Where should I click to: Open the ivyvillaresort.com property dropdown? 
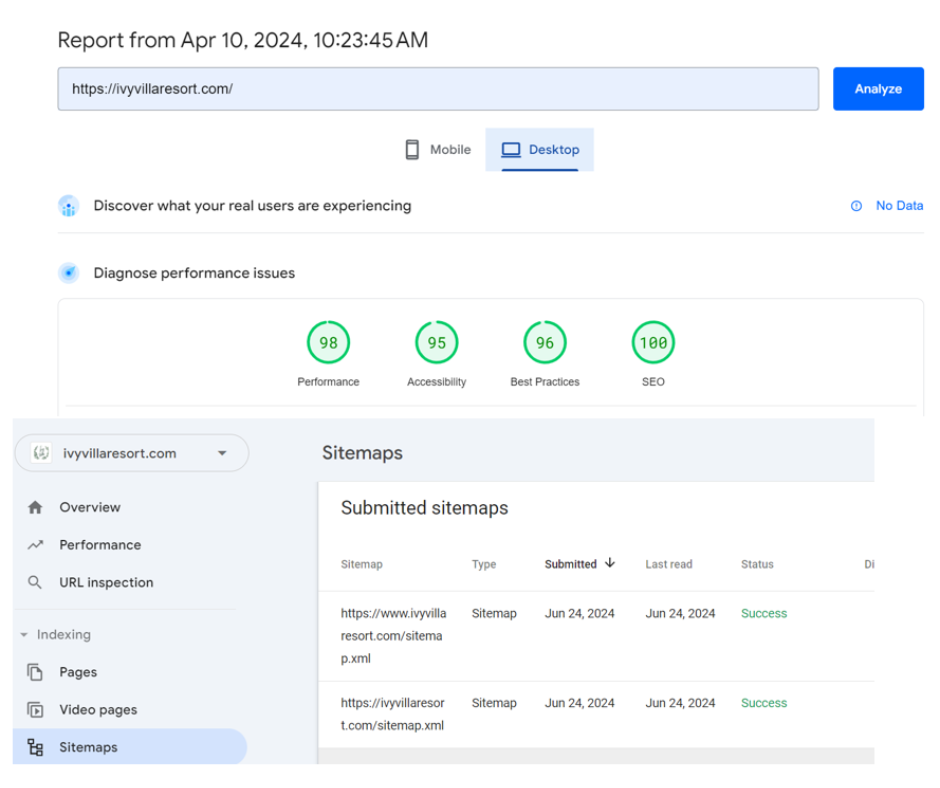click(222, 453)
